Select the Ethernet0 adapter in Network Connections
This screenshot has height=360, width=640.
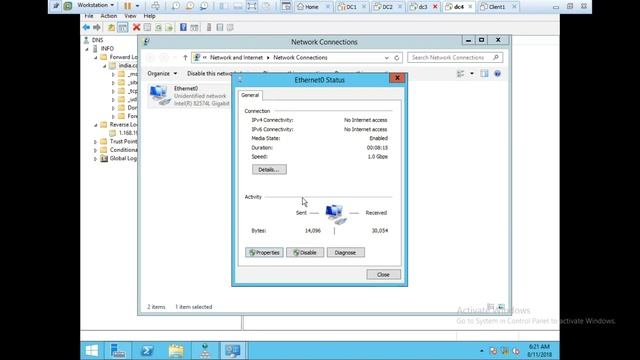coord(189,96)
